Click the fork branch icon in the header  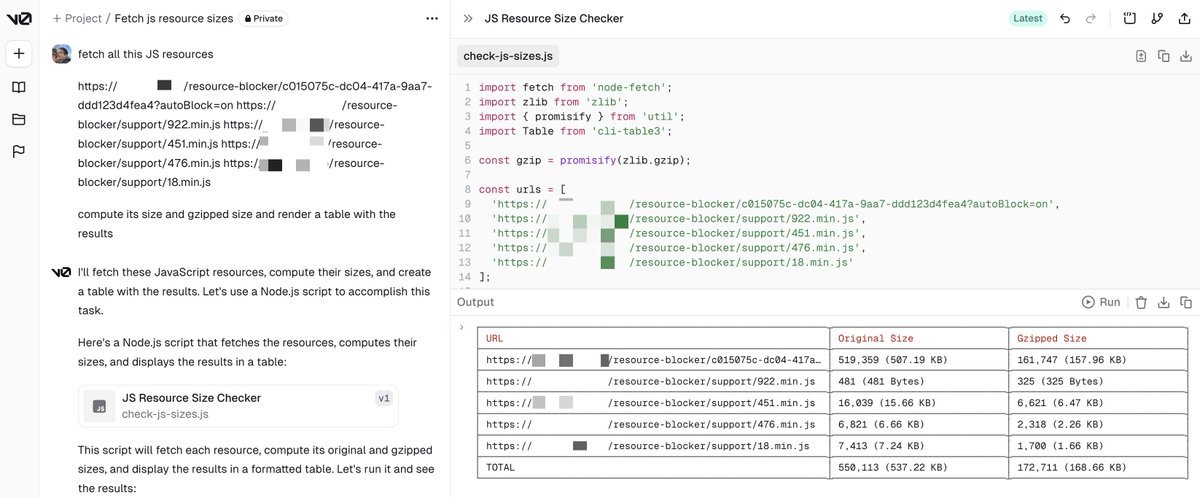point(1157,18)
